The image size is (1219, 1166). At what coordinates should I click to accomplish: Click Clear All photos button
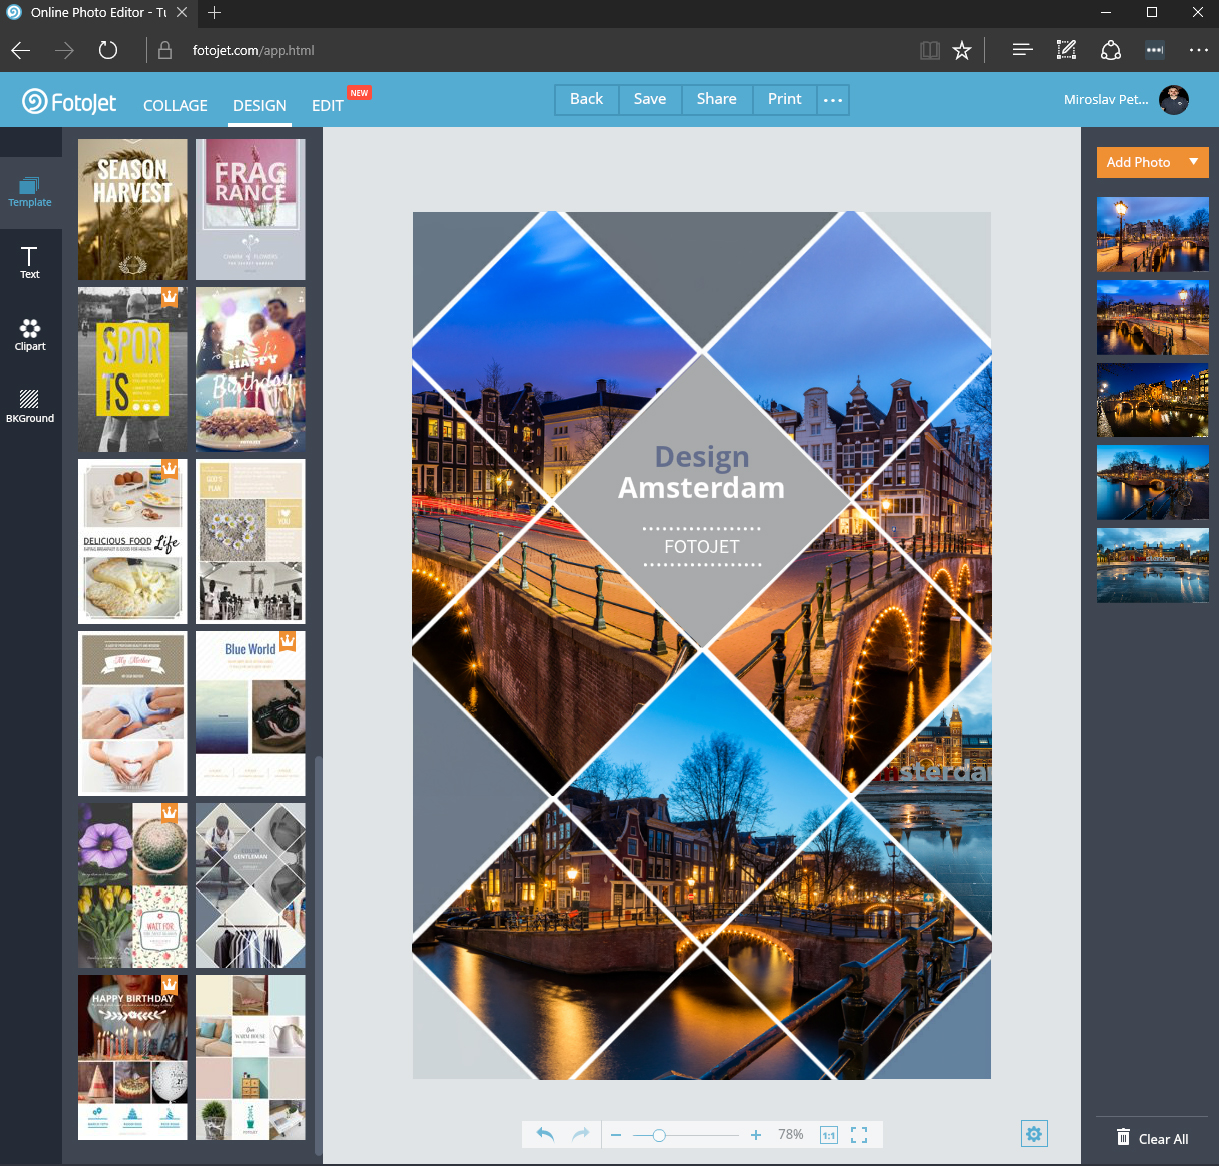(x=1152, y=1139)
